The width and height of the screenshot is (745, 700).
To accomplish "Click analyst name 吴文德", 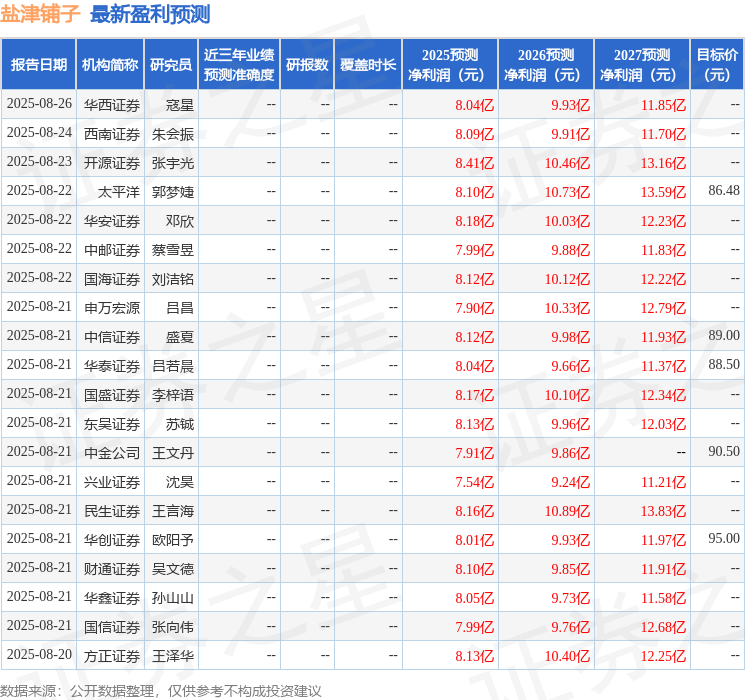I will [x=173, y=569].
